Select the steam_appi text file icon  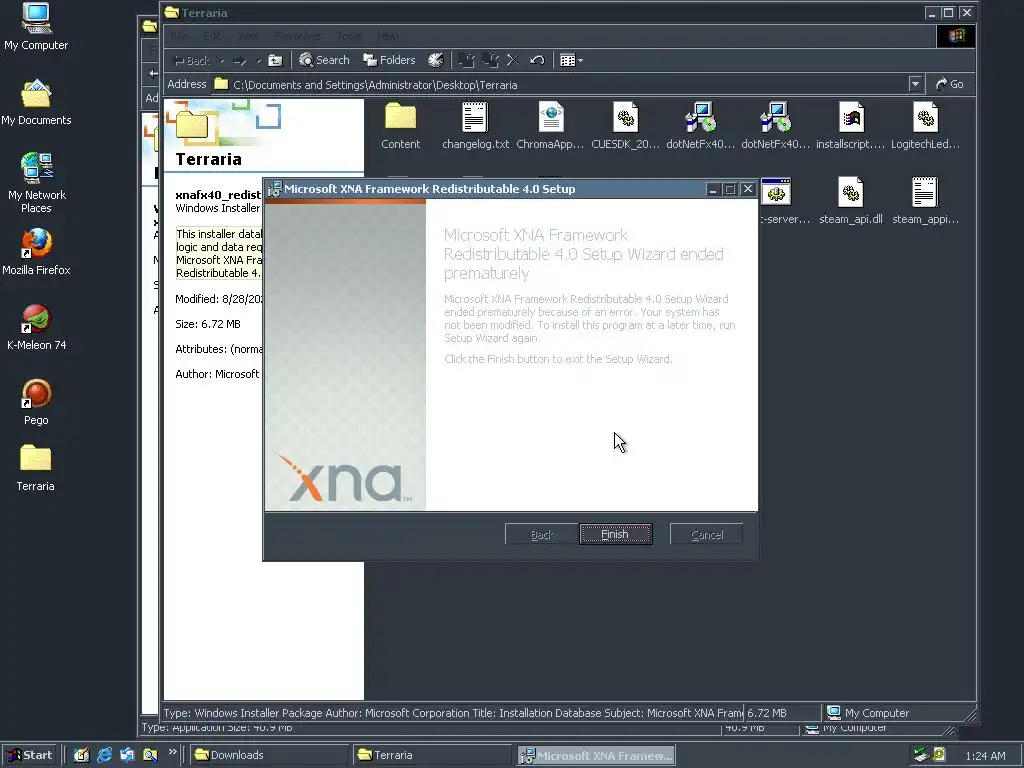[925, 201]
